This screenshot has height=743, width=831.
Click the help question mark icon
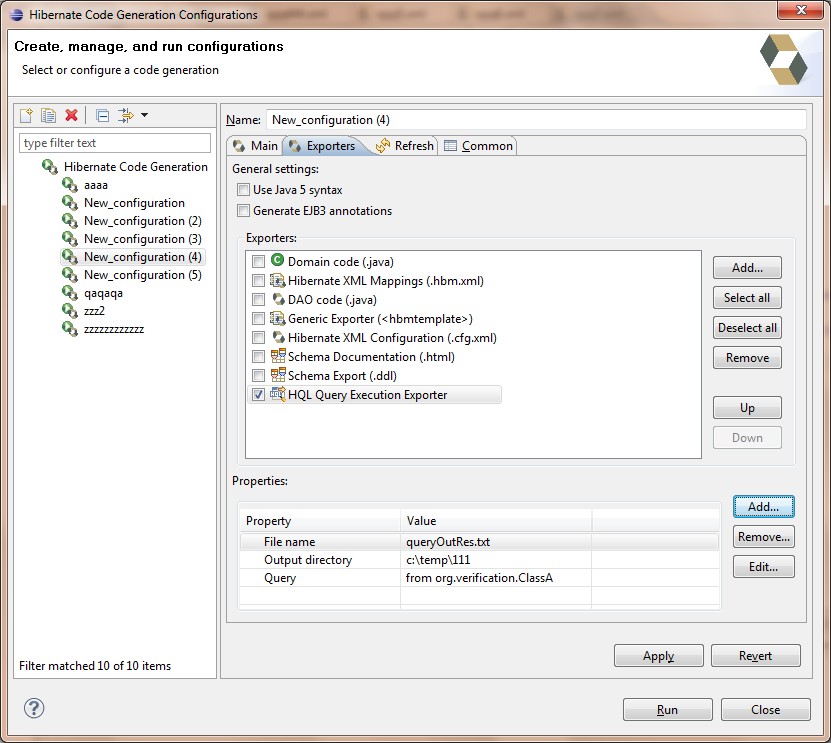click(34, 708)
